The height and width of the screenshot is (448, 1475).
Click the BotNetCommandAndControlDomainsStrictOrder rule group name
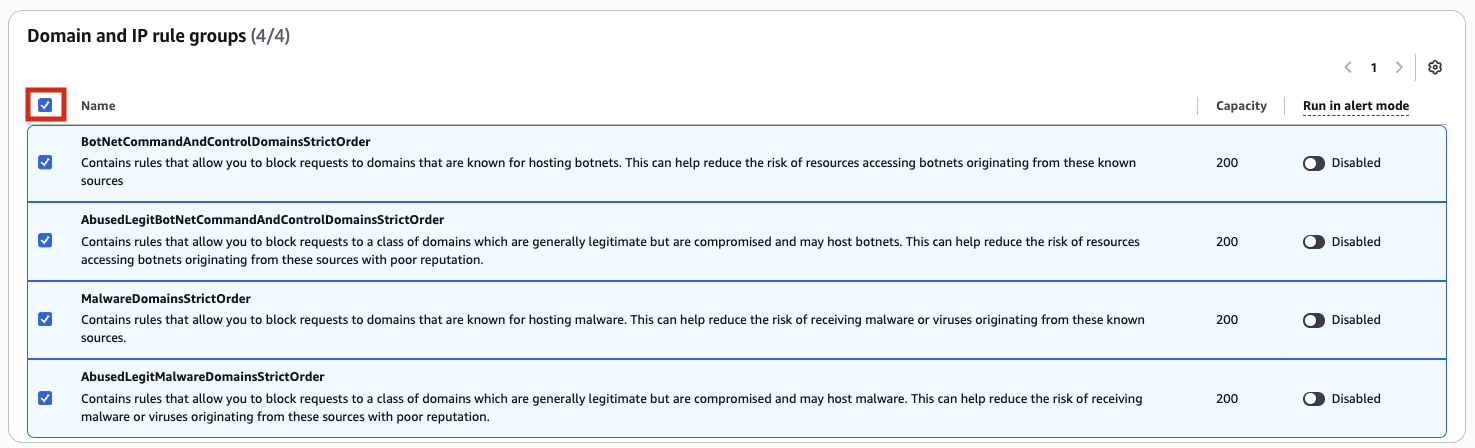(225, 142)
